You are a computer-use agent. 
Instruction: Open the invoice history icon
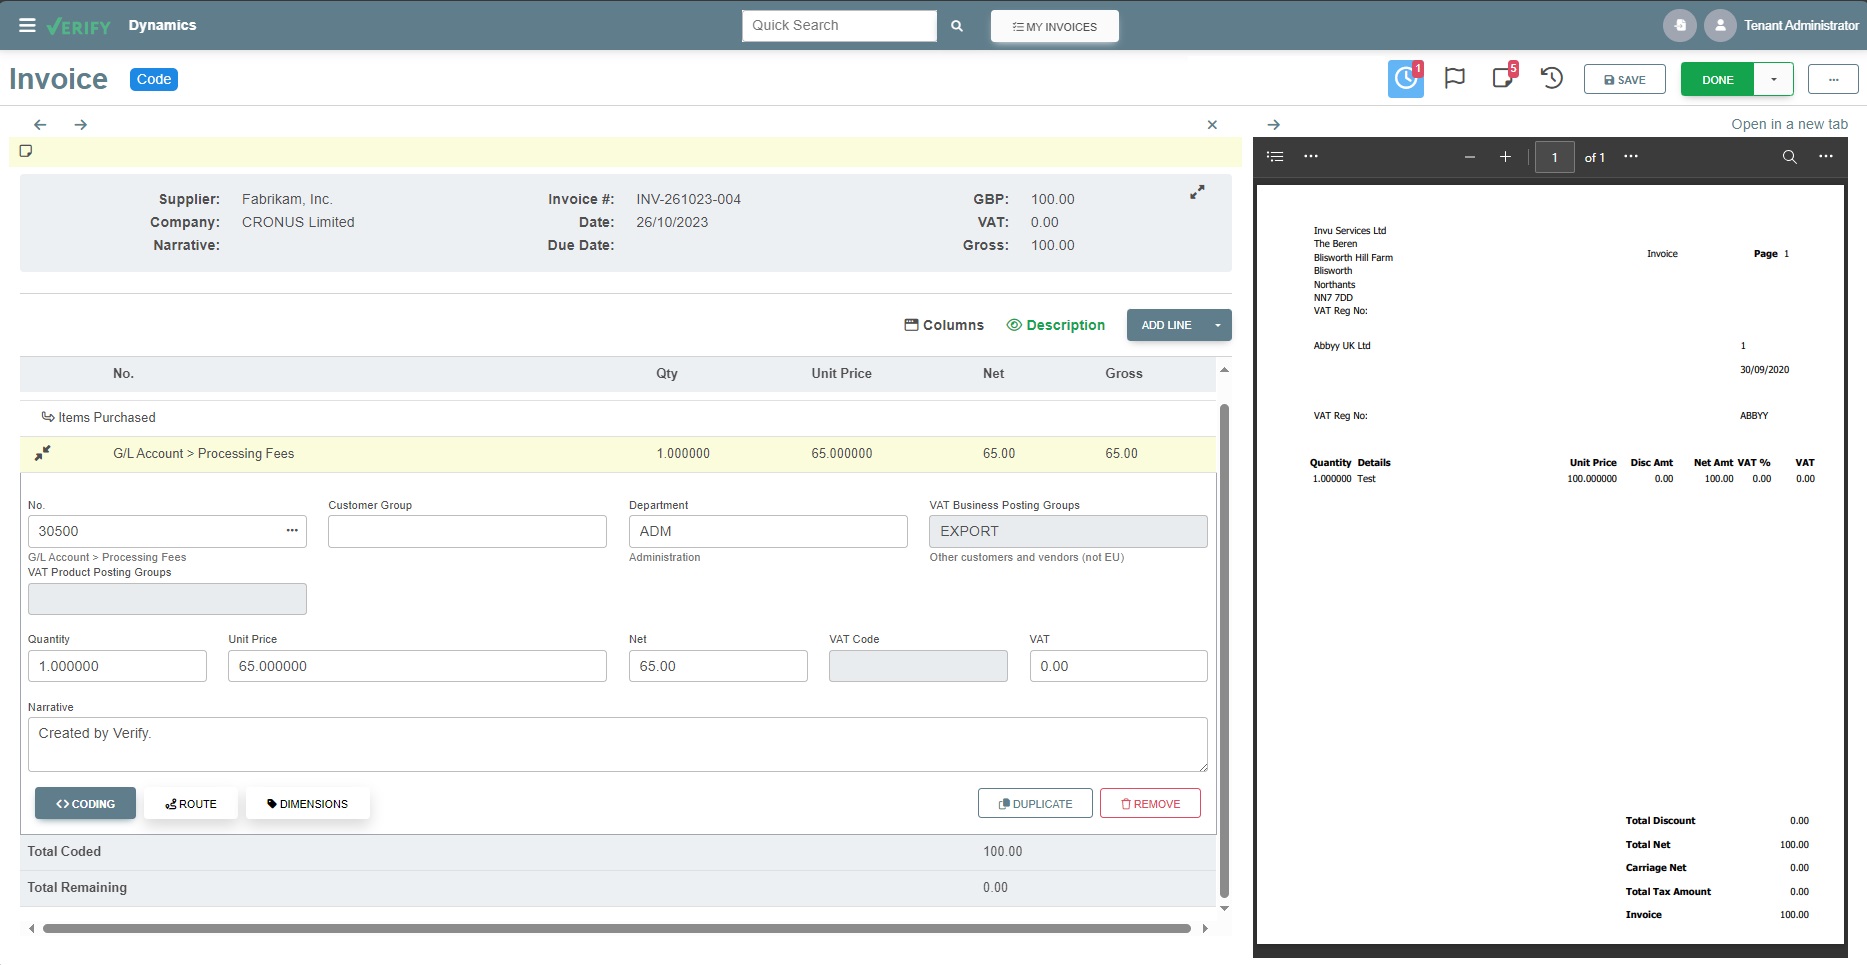pos(1552,78)
